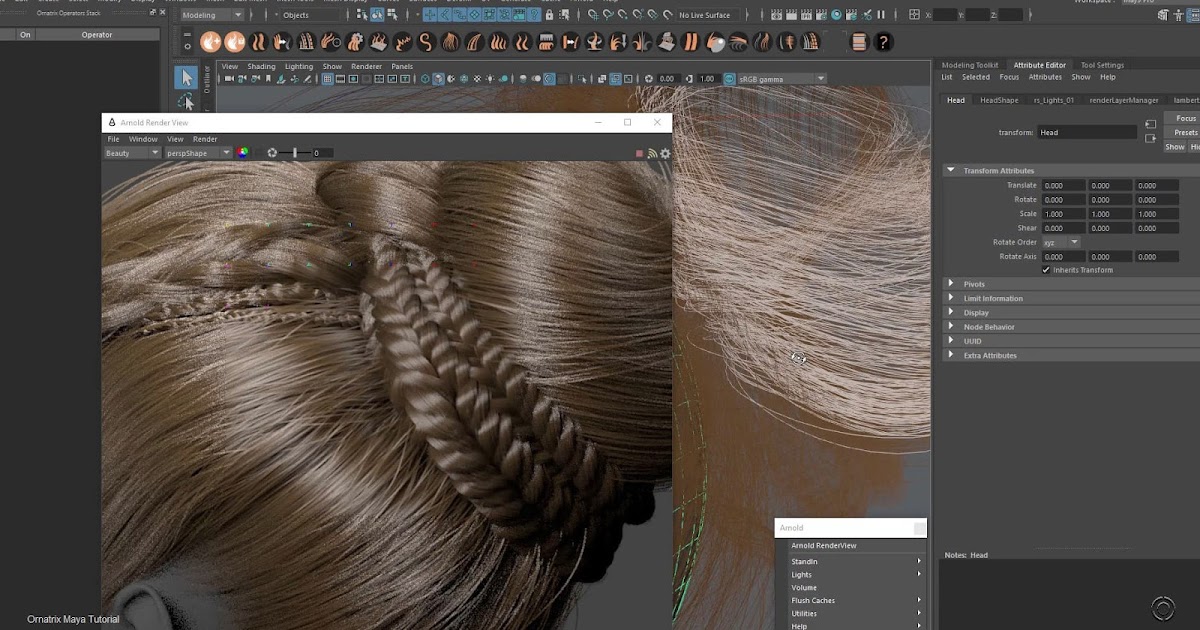1200x630 pixels.
Task: Open the perspShape camera dropdown
Action: (198, 153)
